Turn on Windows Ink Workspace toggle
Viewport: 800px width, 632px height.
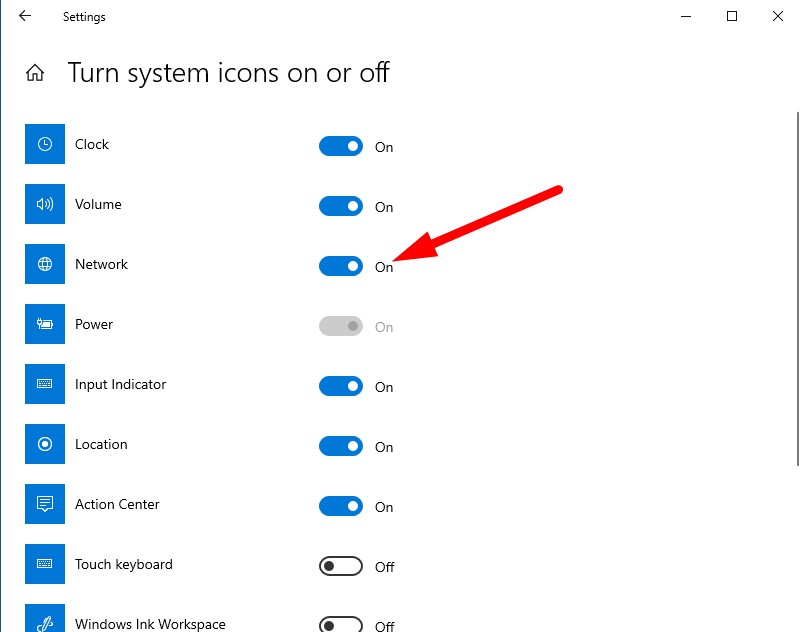(x=340, y=625)
